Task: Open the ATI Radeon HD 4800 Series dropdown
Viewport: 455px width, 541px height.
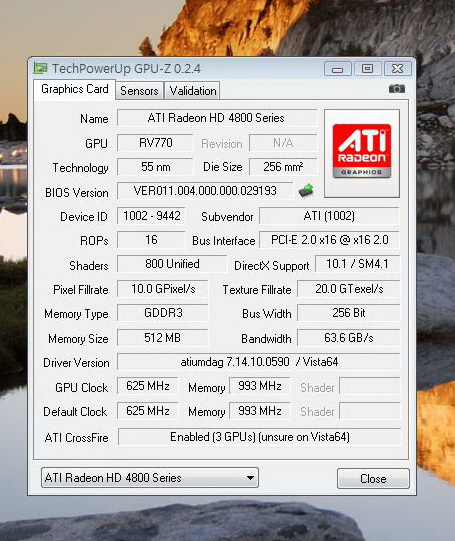Action: coord(149,478)
